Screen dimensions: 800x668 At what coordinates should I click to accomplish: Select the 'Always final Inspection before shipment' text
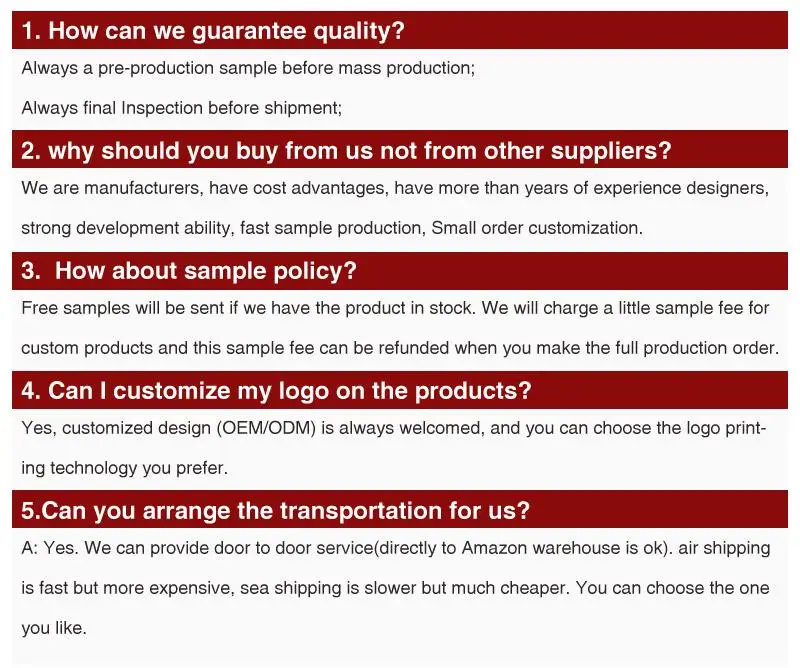point(182,108)
